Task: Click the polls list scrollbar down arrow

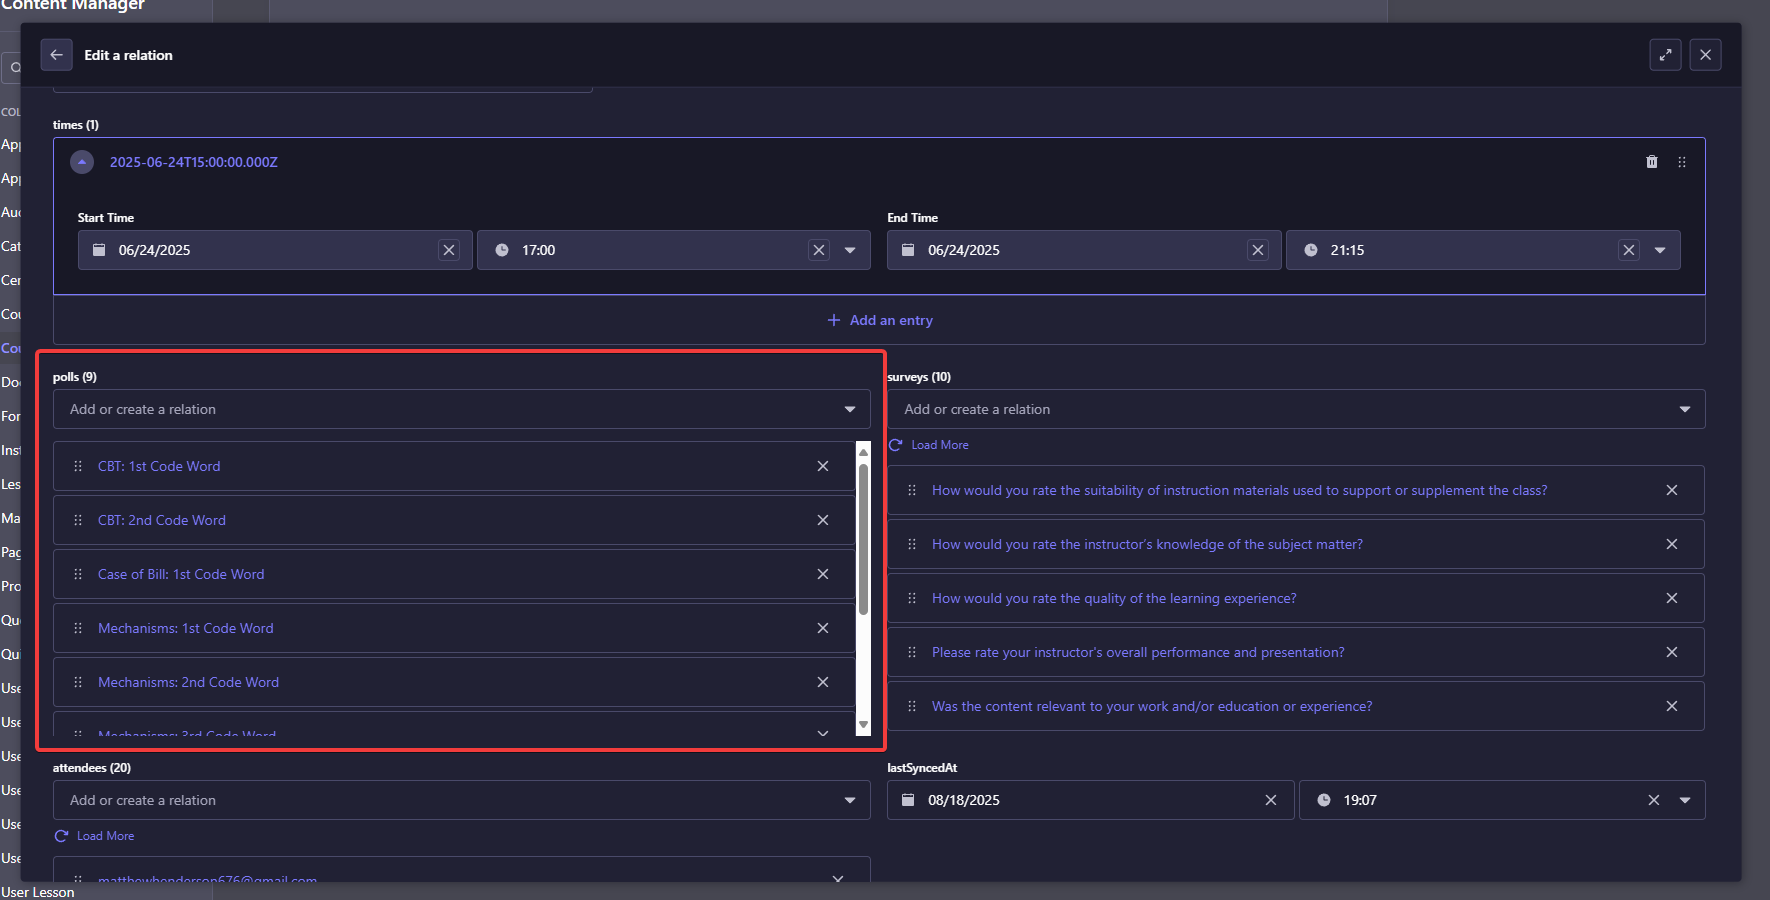Action: 863,726
